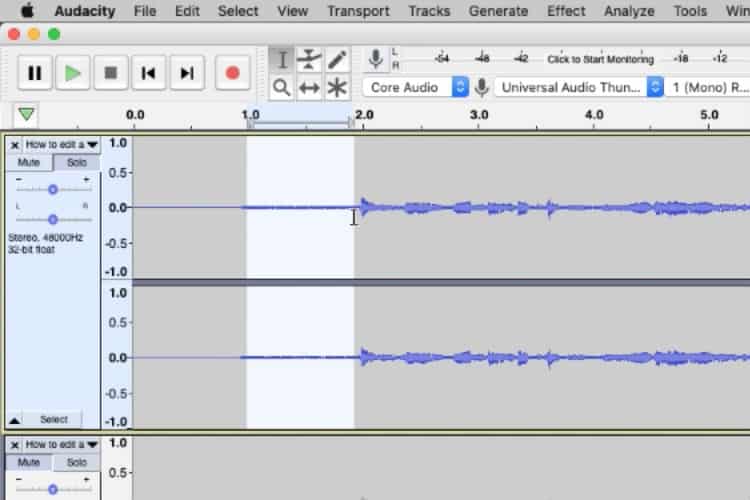This screenshot has width=750, height=500.
Task: Click the first track's pan slider knob
Action: (x=53, y=220)
